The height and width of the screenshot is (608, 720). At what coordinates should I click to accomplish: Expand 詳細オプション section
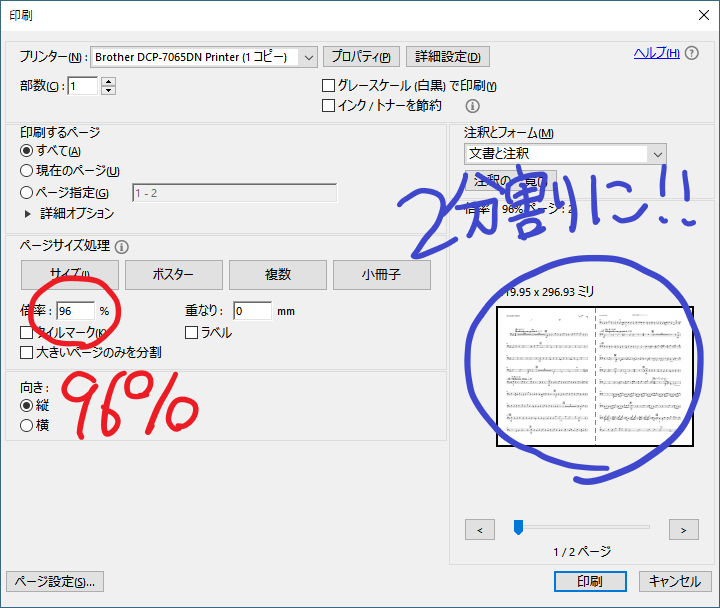28,214
